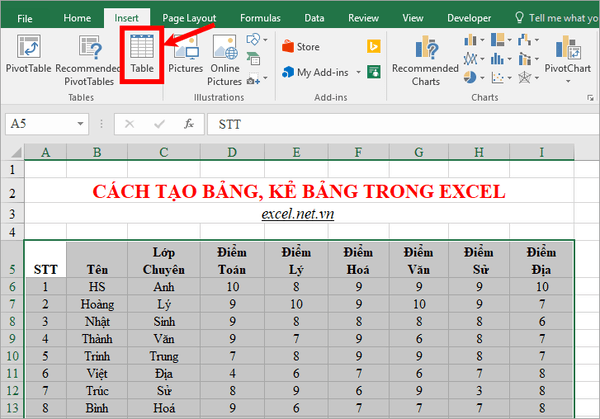Click the Online Pictures icon
This screenshot has height=419, width=600.
[x=224, y=58]
